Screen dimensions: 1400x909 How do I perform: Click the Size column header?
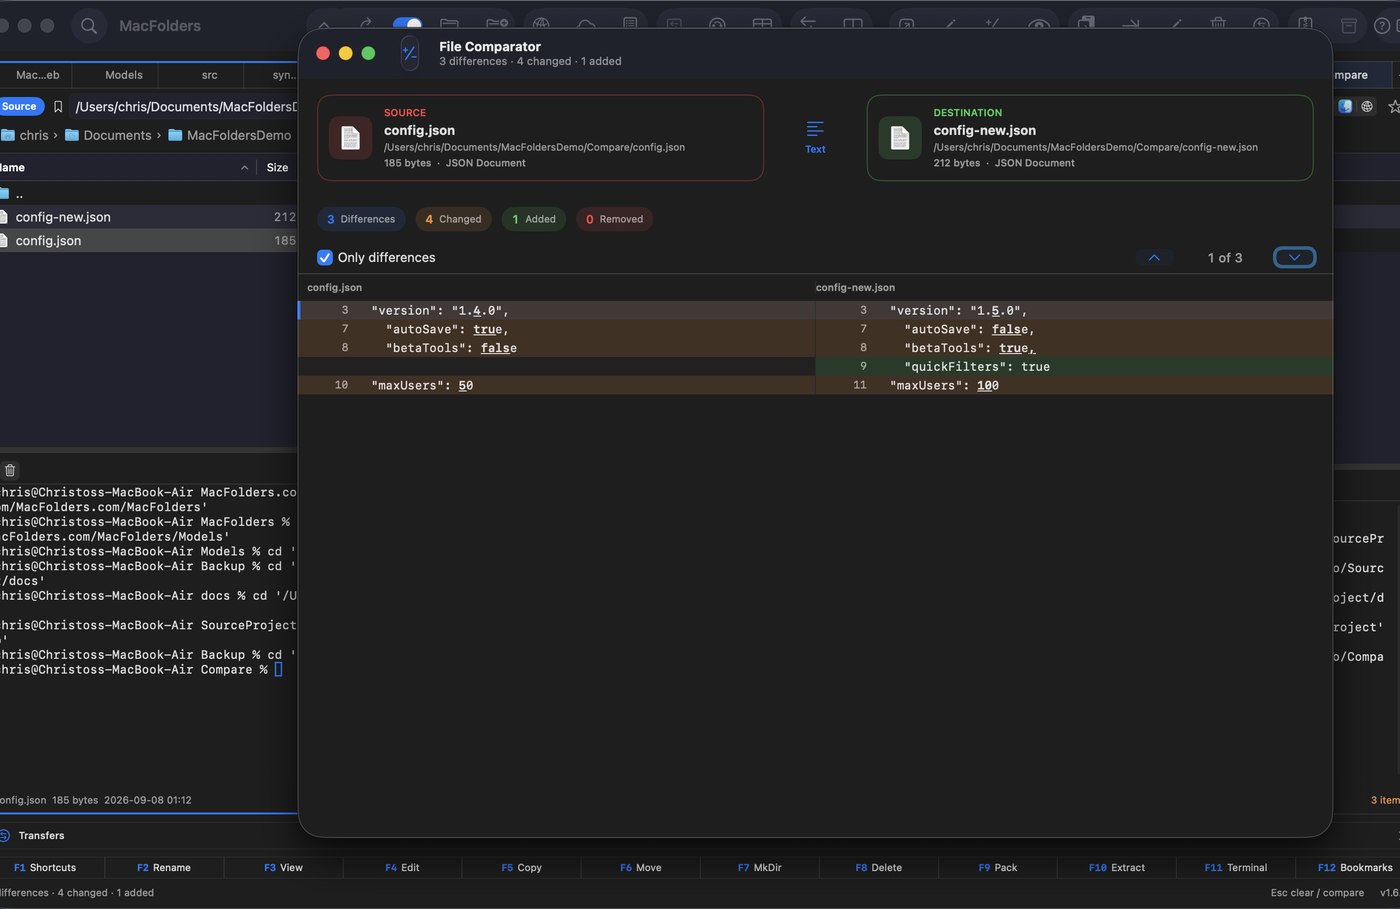tap(277, 168)
